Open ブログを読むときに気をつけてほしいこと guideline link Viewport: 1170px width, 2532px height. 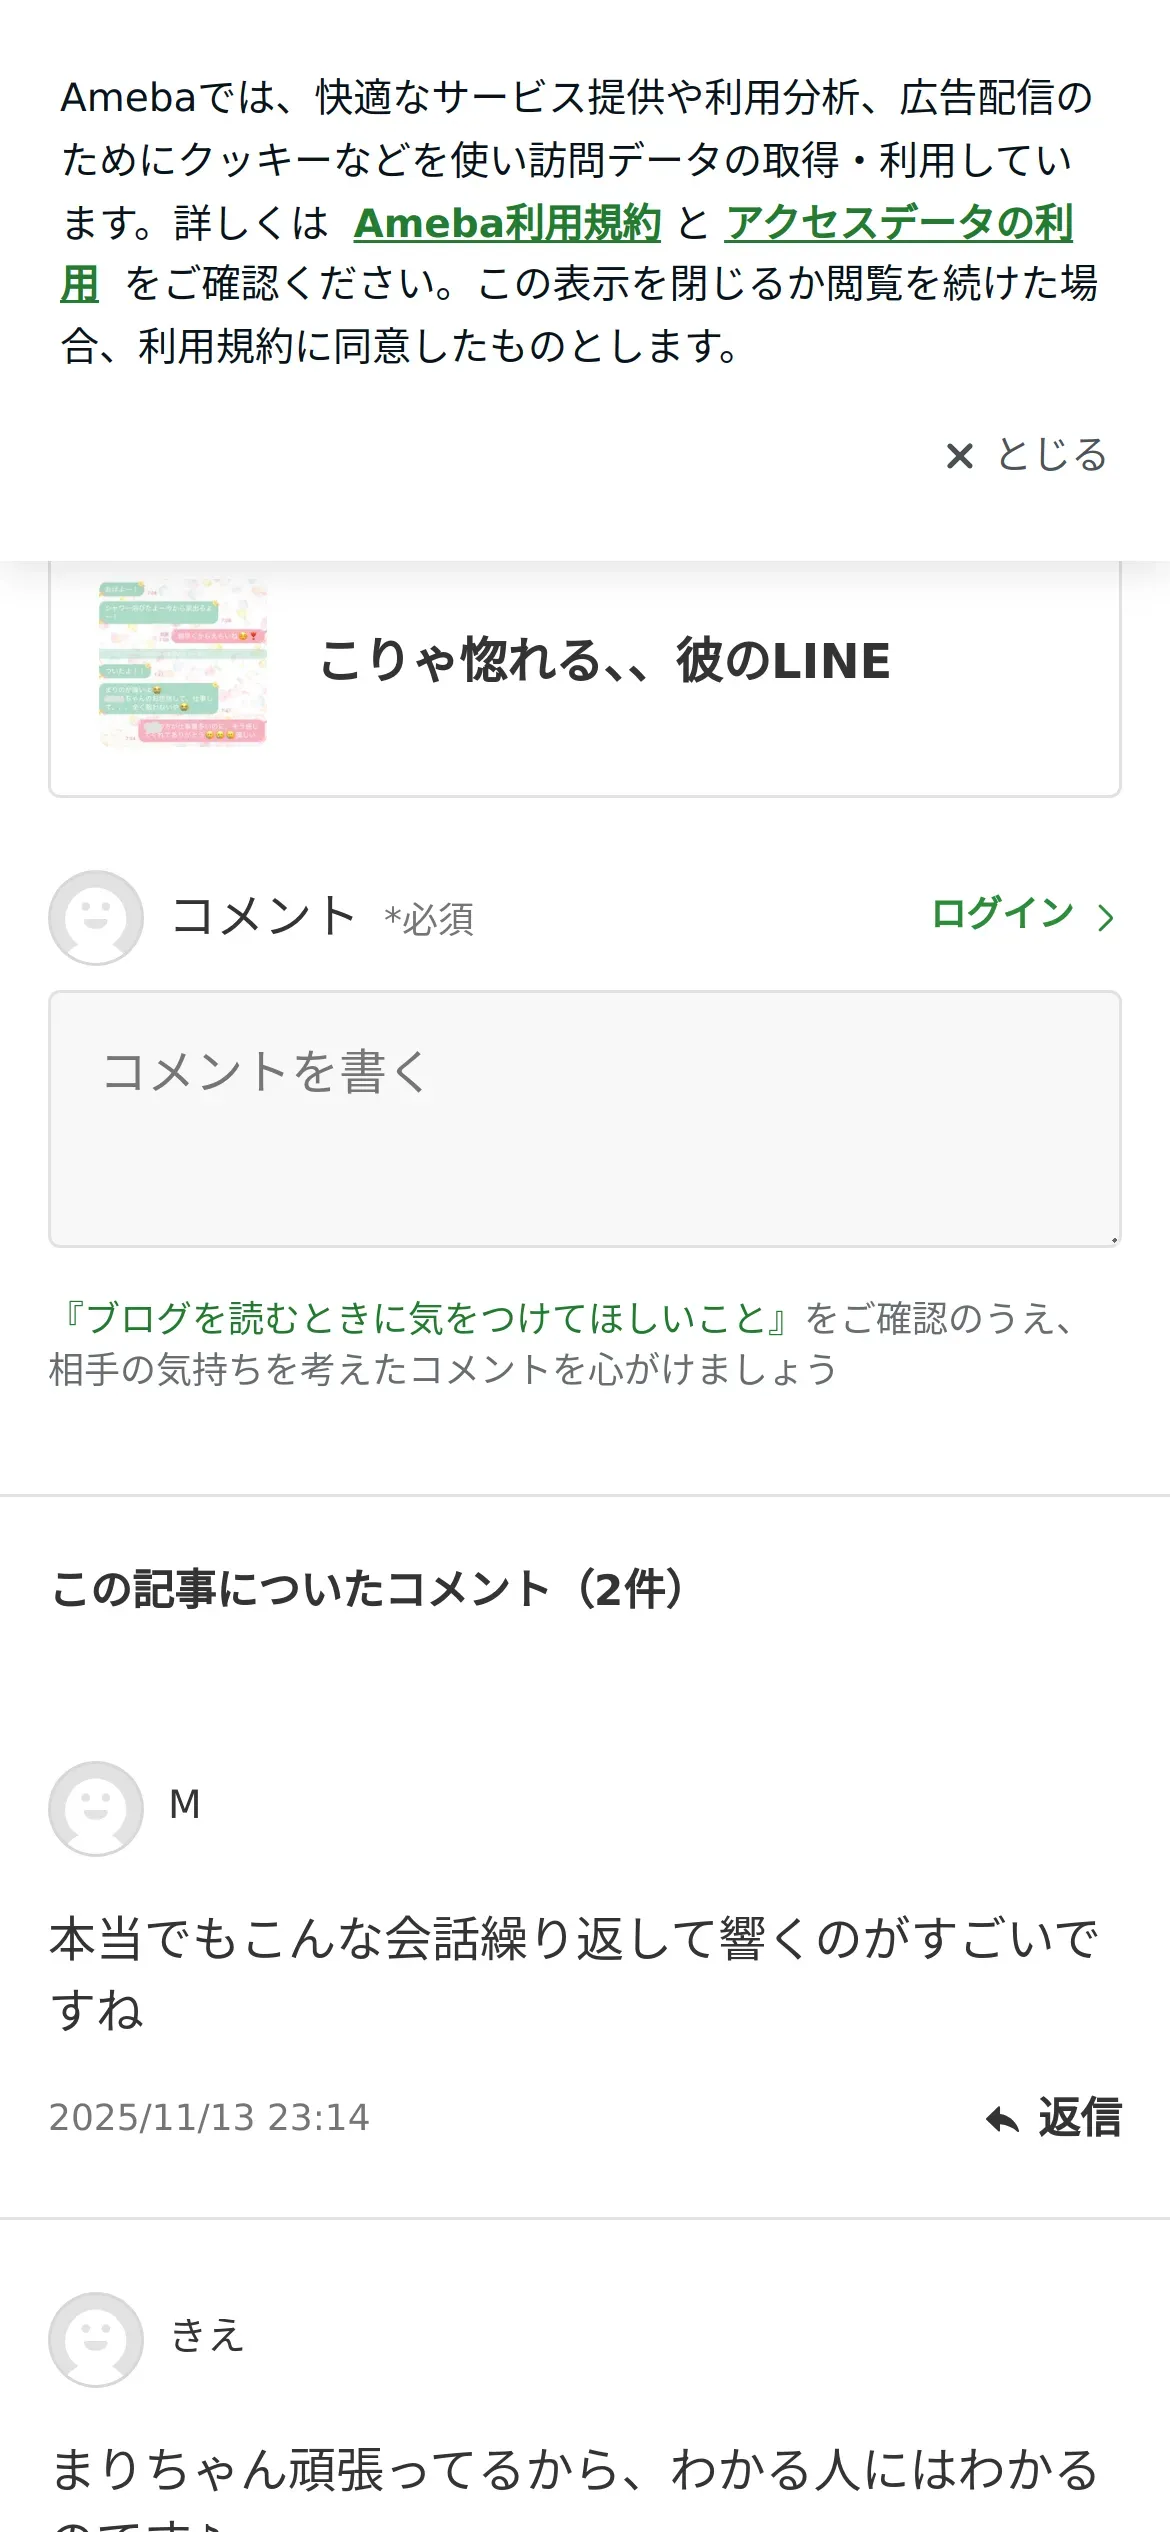426,1318
